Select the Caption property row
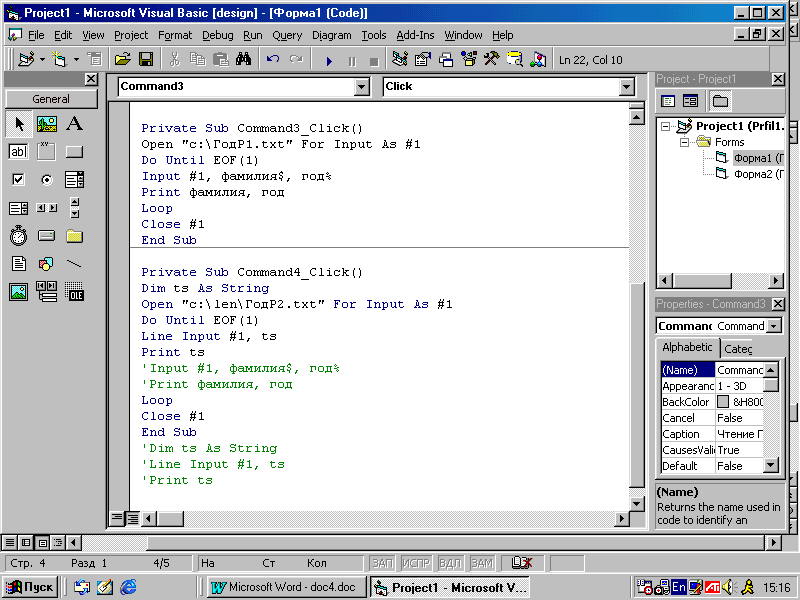Image resolution: width=800 pixels, height=600 pixels. click(x=712, y=434)
